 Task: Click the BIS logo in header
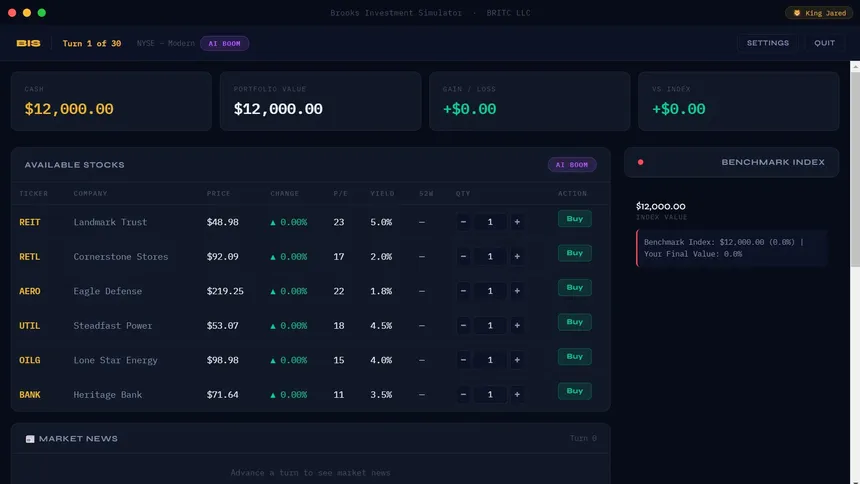click(27, 43)
